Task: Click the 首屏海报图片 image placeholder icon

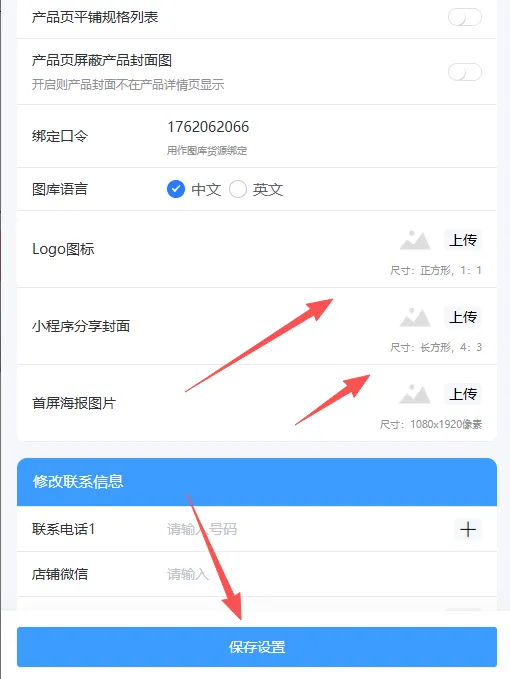Action: pyautogui.click(x=415, y=394)
